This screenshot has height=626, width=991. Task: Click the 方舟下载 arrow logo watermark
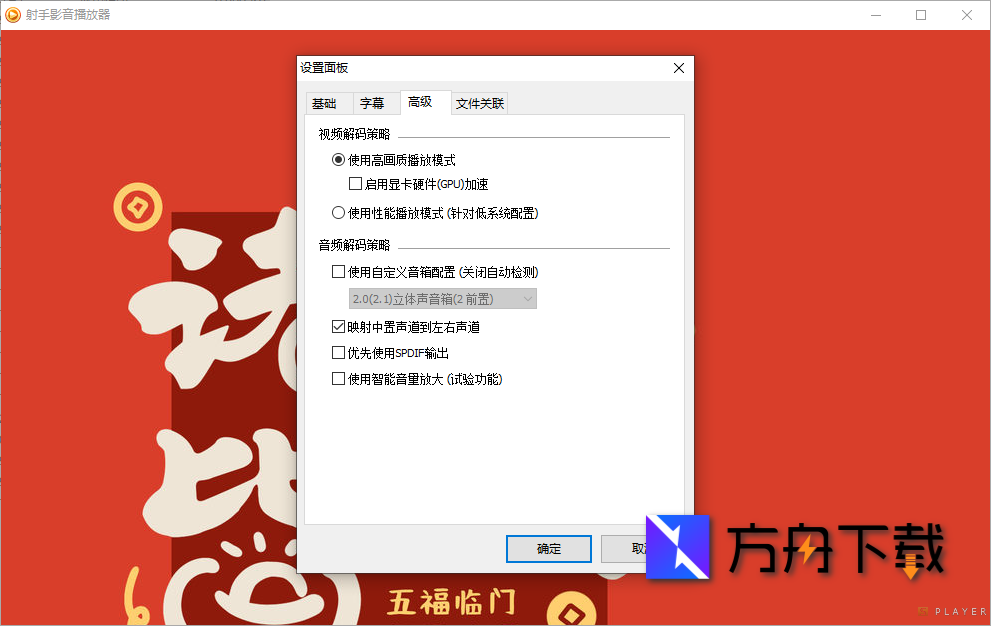point(679,548)
